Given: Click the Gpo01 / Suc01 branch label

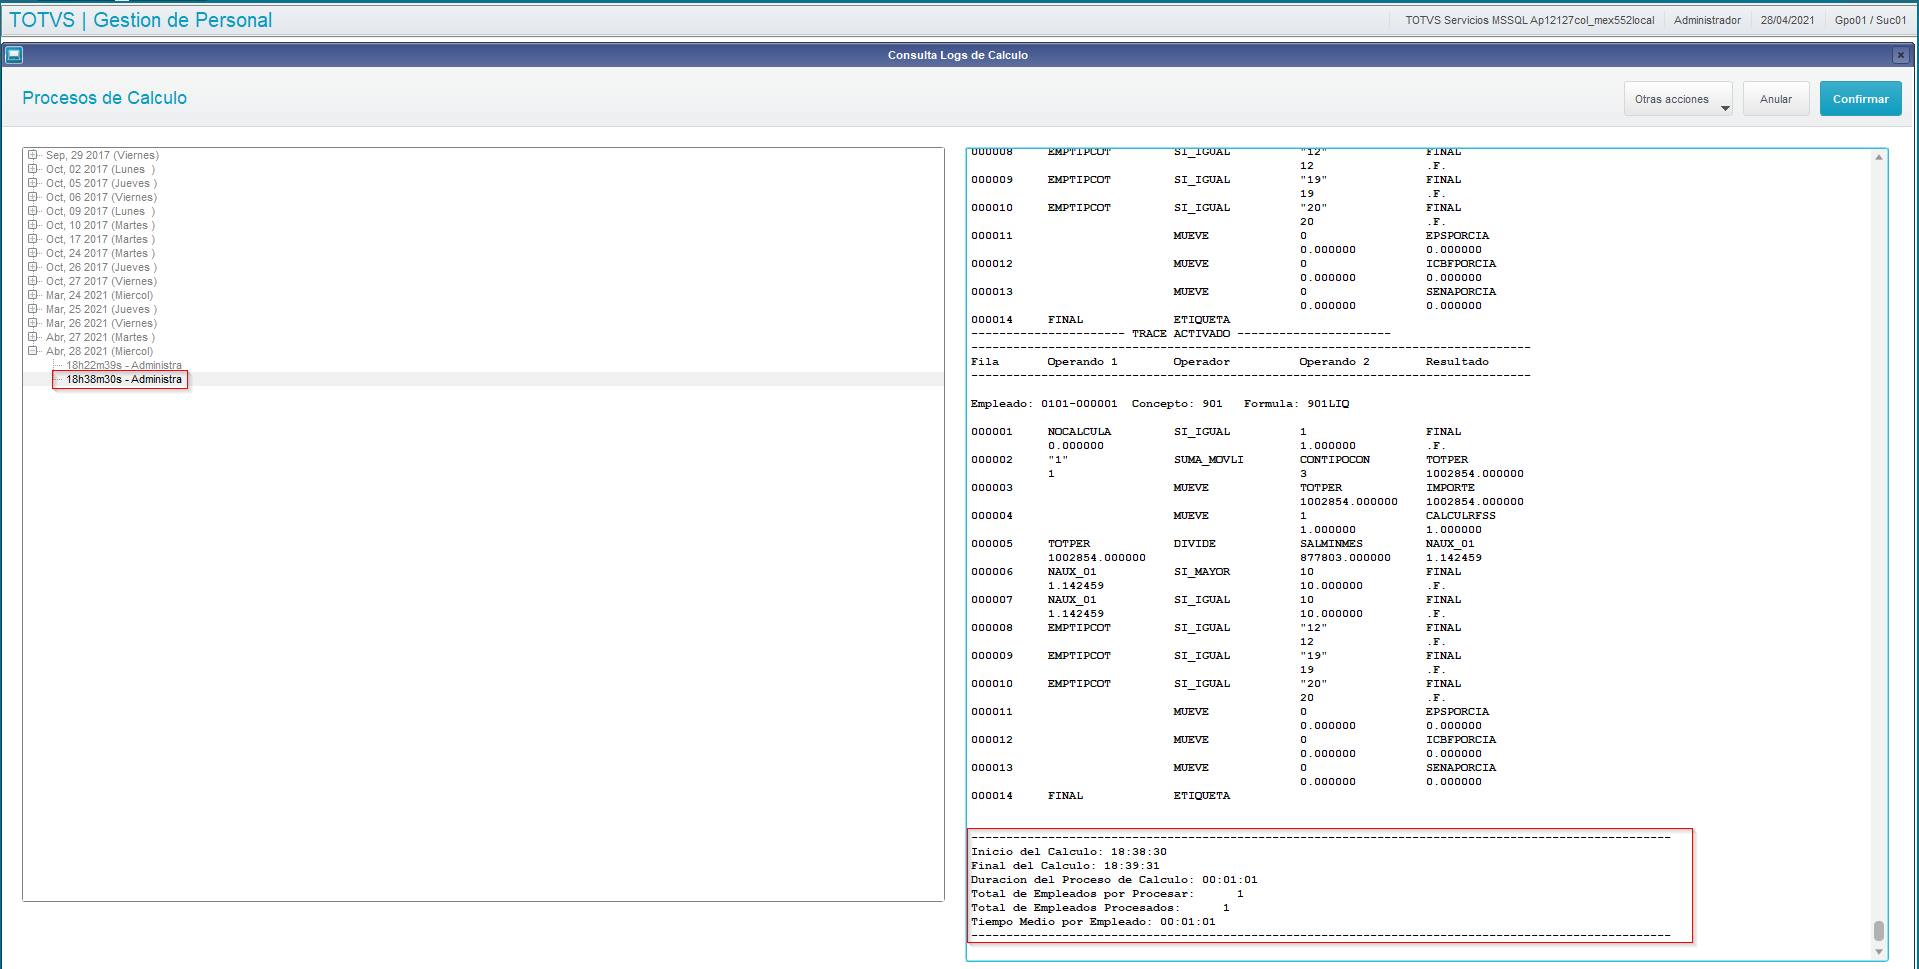Looking at the screenshot, I should [x=1870, y=20].
